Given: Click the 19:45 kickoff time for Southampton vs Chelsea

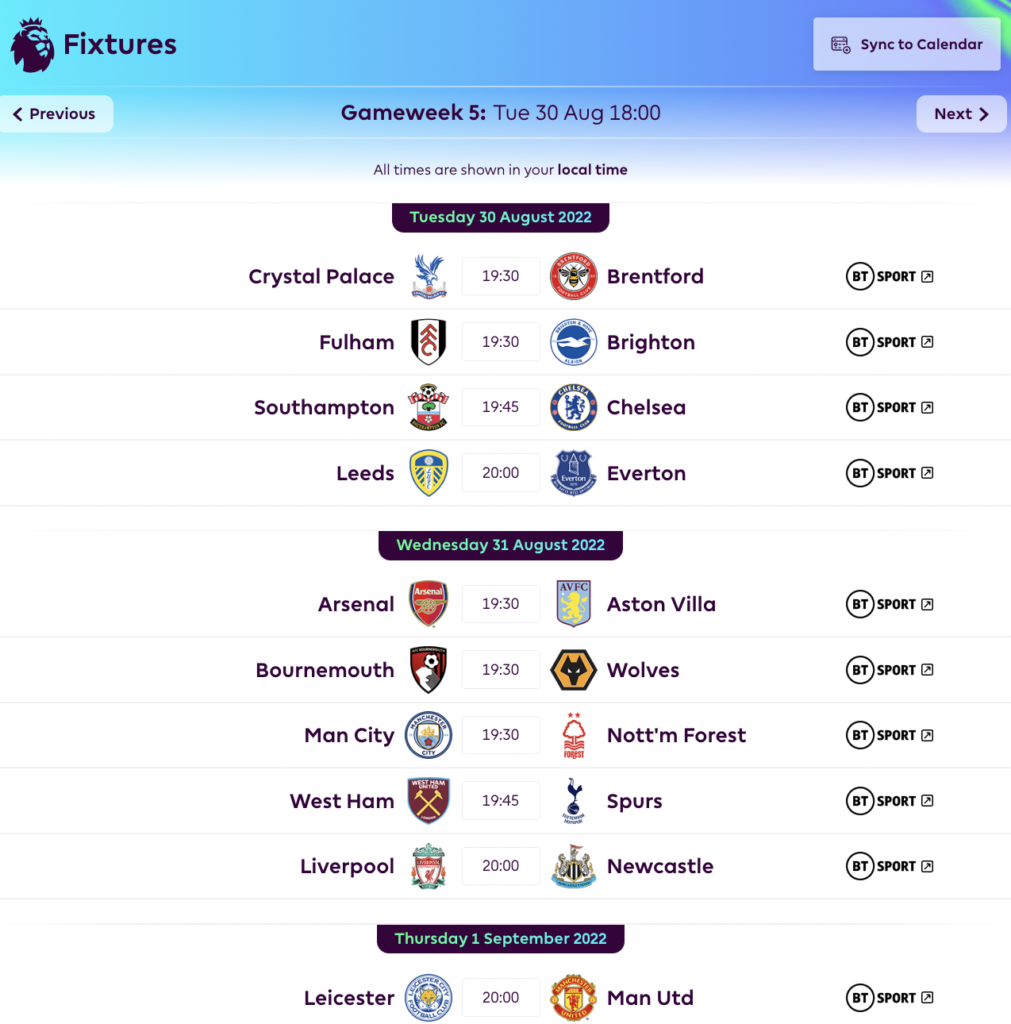Looking at the screenshot, I should (x=500, y=407).
